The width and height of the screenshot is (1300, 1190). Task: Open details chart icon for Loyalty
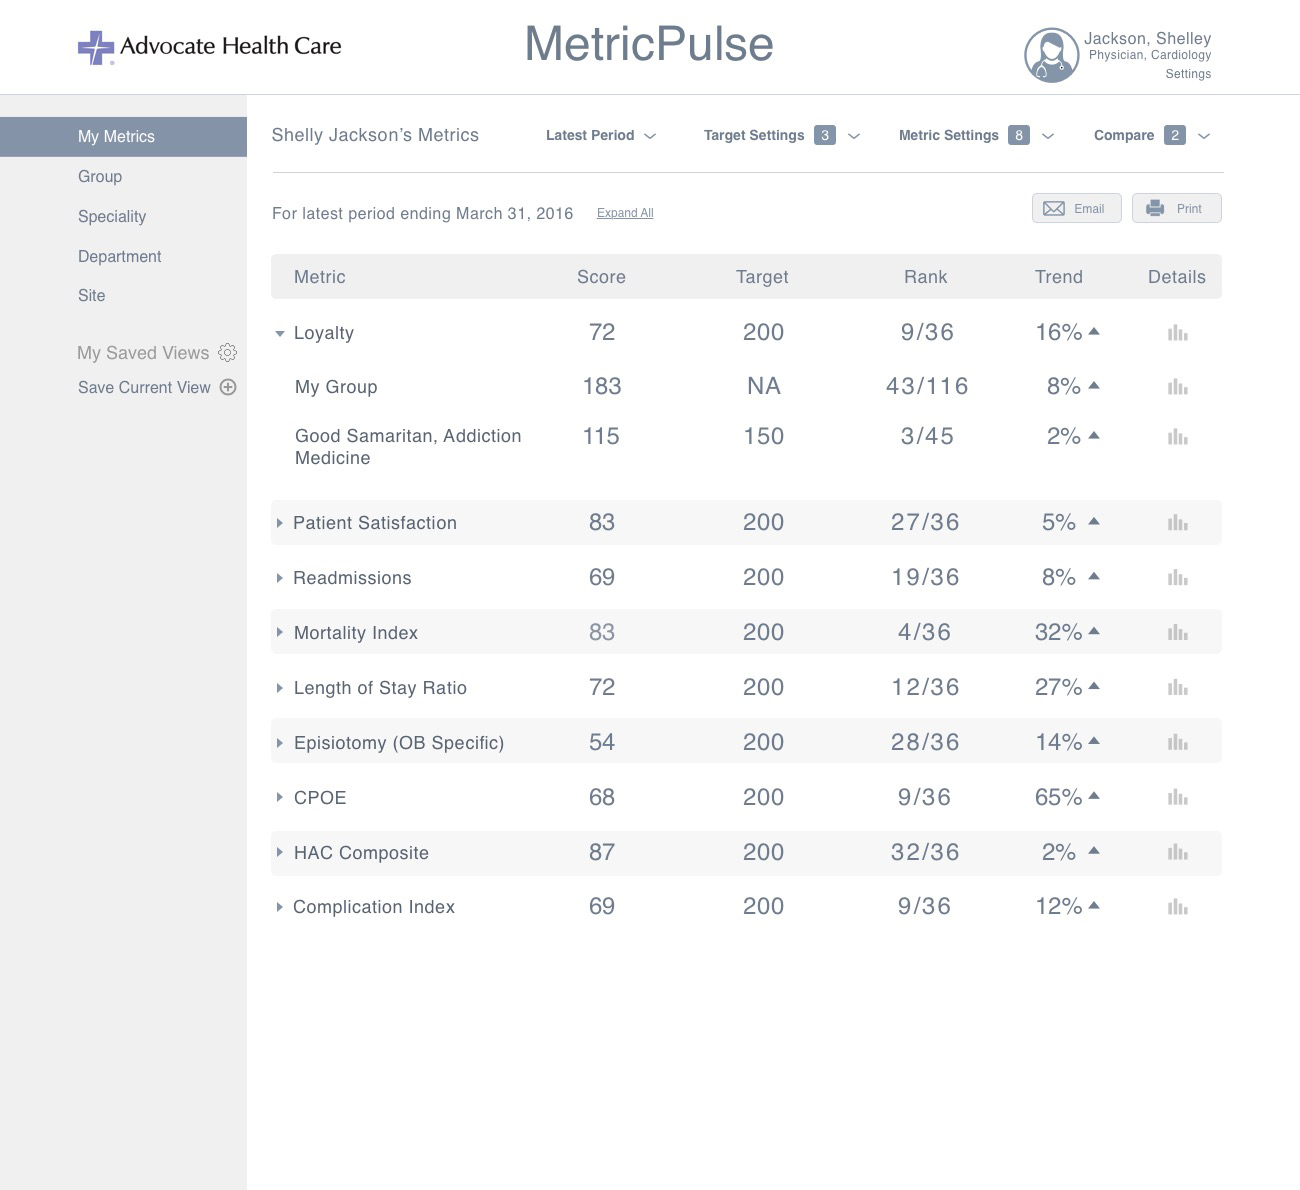[1178, 333]
